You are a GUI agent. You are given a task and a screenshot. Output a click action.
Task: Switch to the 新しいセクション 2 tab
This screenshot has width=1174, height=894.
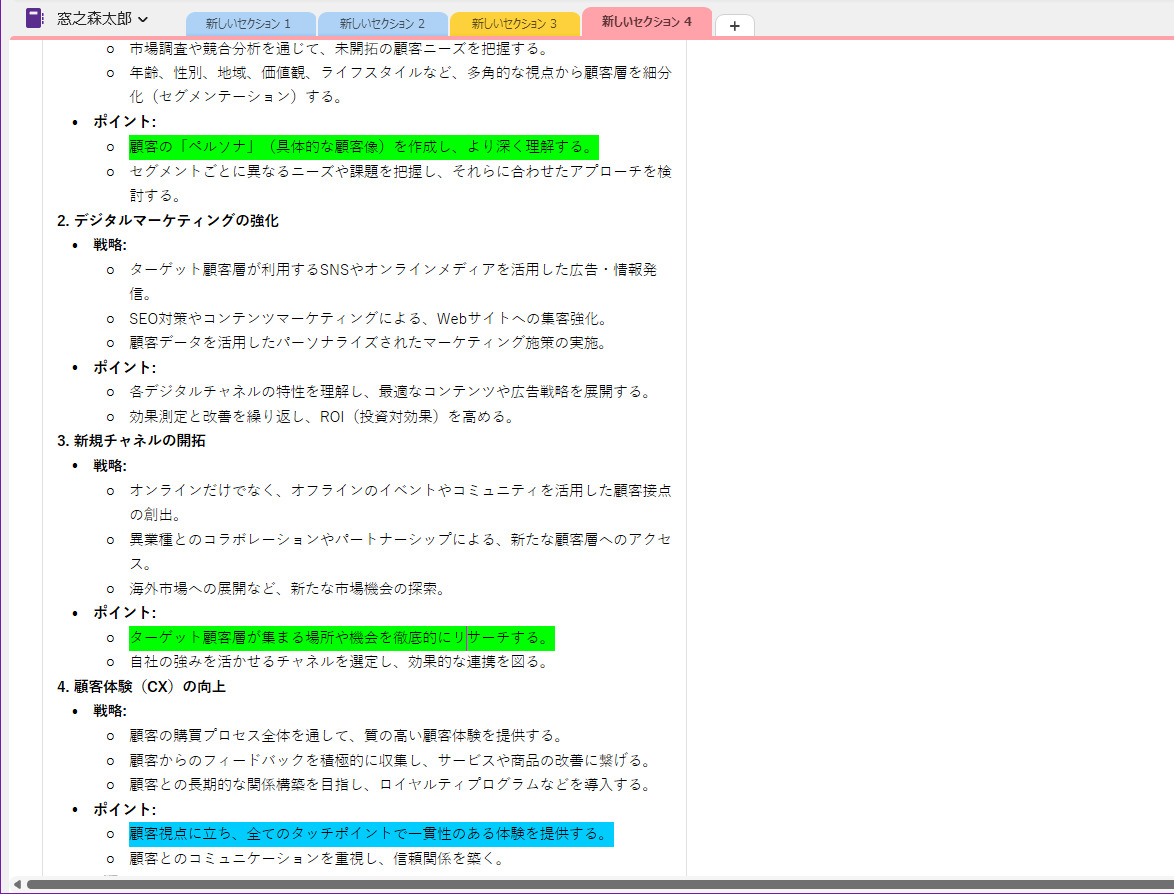pyautogui.click(x=381, y=22)
